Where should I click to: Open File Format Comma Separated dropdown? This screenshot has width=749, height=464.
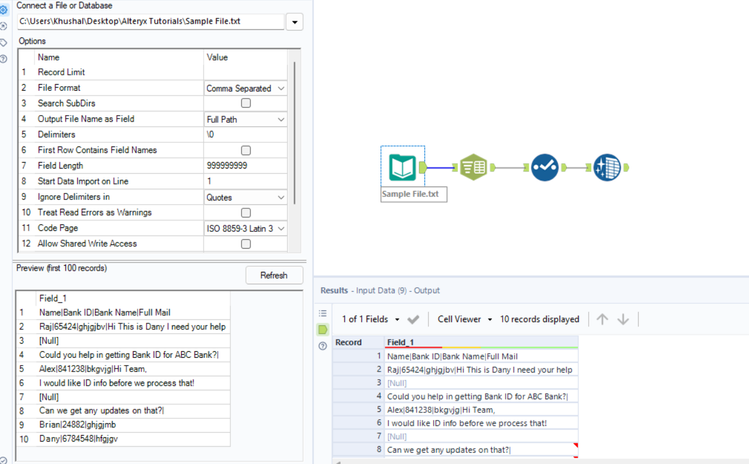coord(246,88)
